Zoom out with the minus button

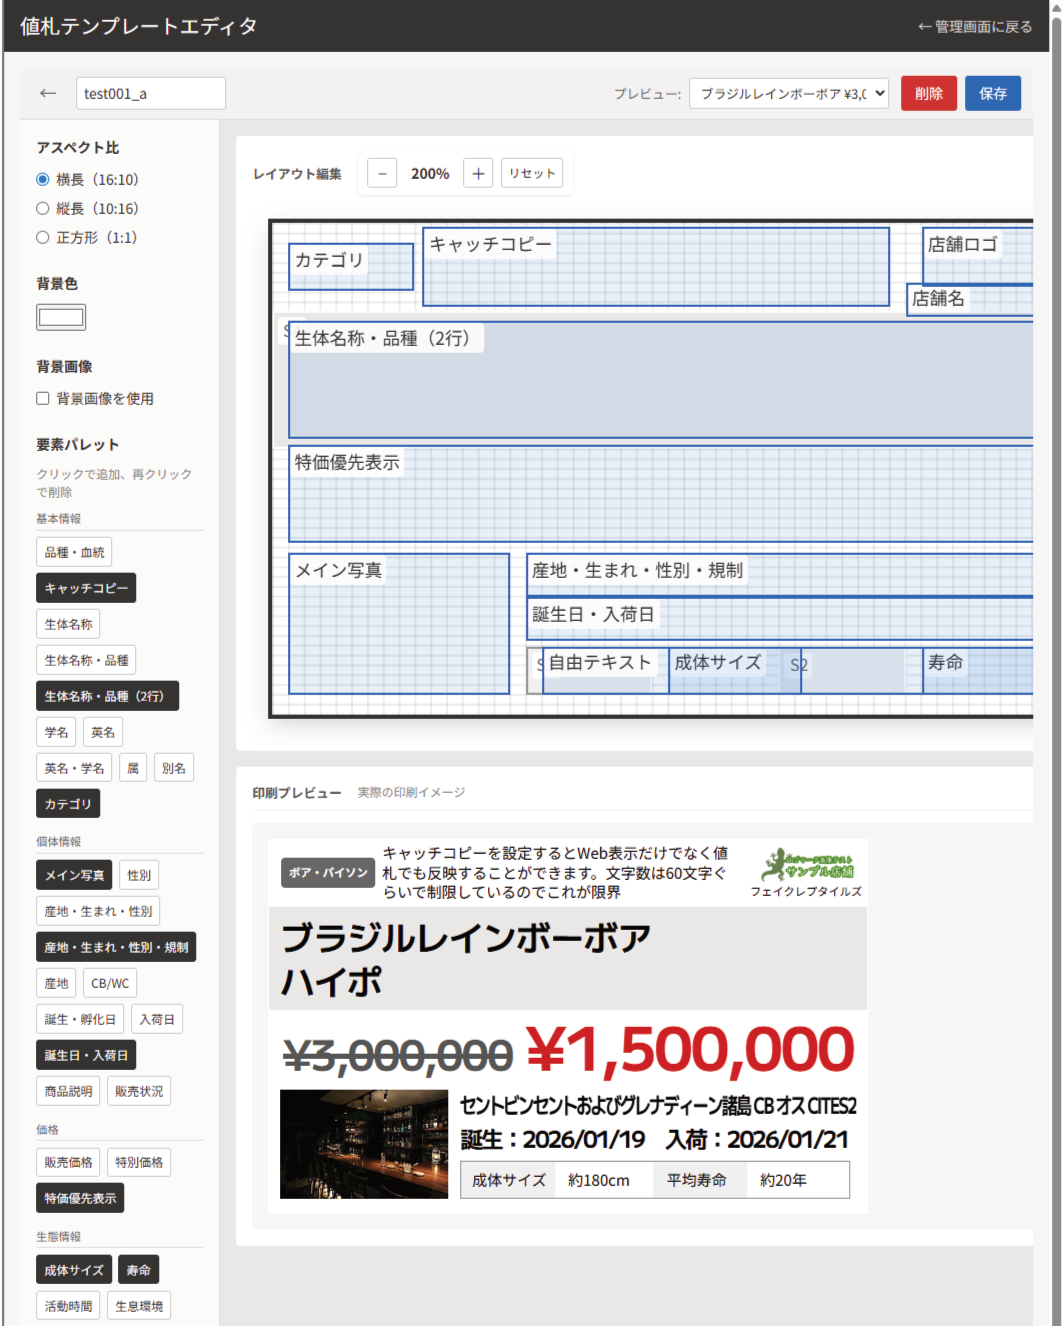pos(382,173)
